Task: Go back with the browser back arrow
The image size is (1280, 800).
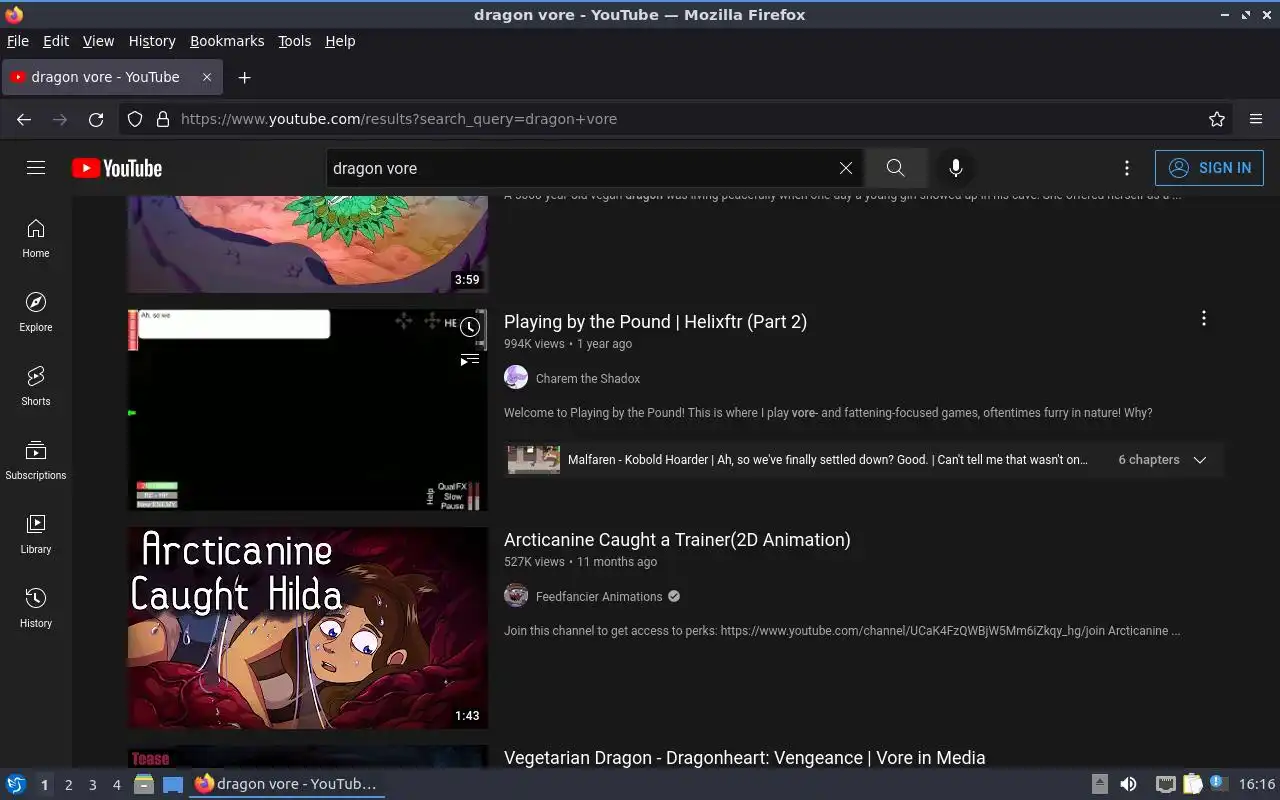Action: tap(24, 119)
